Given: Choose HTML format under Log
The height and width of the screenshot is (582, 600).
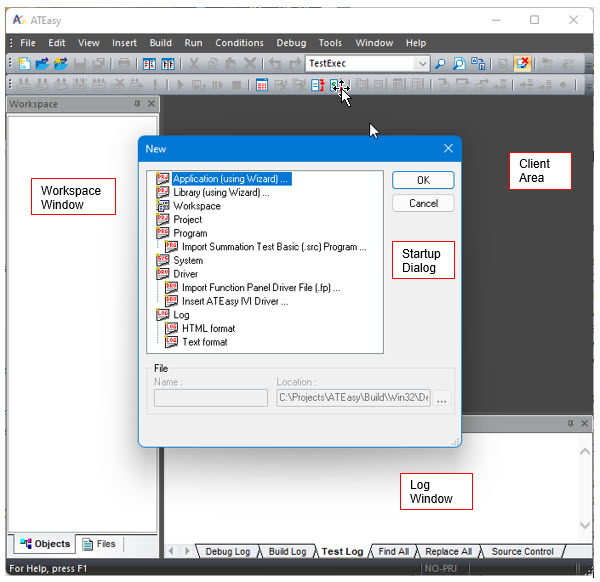Looking at the screenshot, I should pos(208,328).
